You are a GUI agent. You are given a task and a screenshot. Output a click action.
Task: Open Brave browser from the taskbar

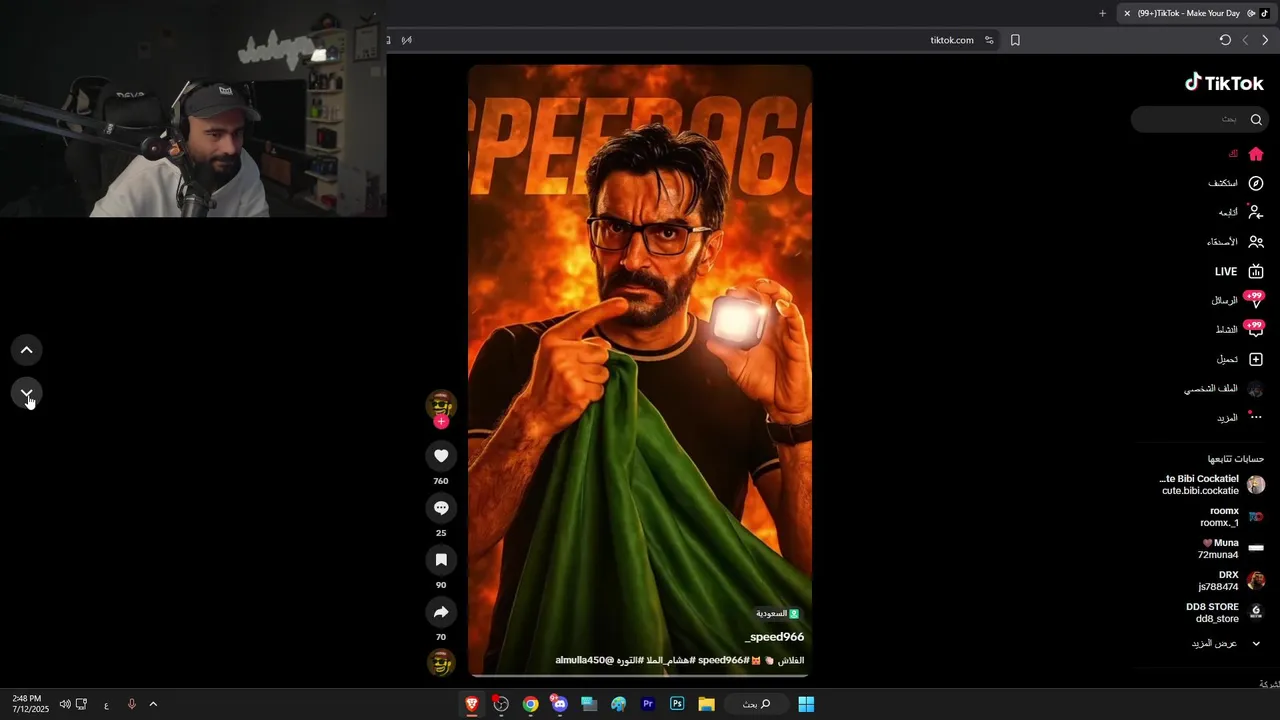471,704
